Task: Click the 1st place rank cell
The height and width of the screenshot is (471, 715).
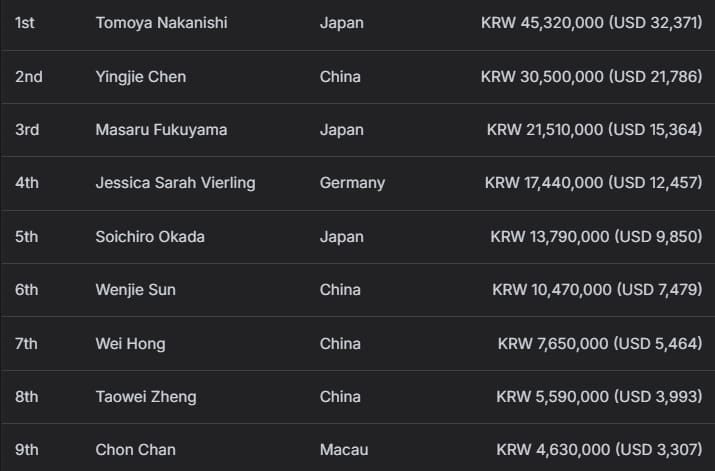Action: (25, 23)
